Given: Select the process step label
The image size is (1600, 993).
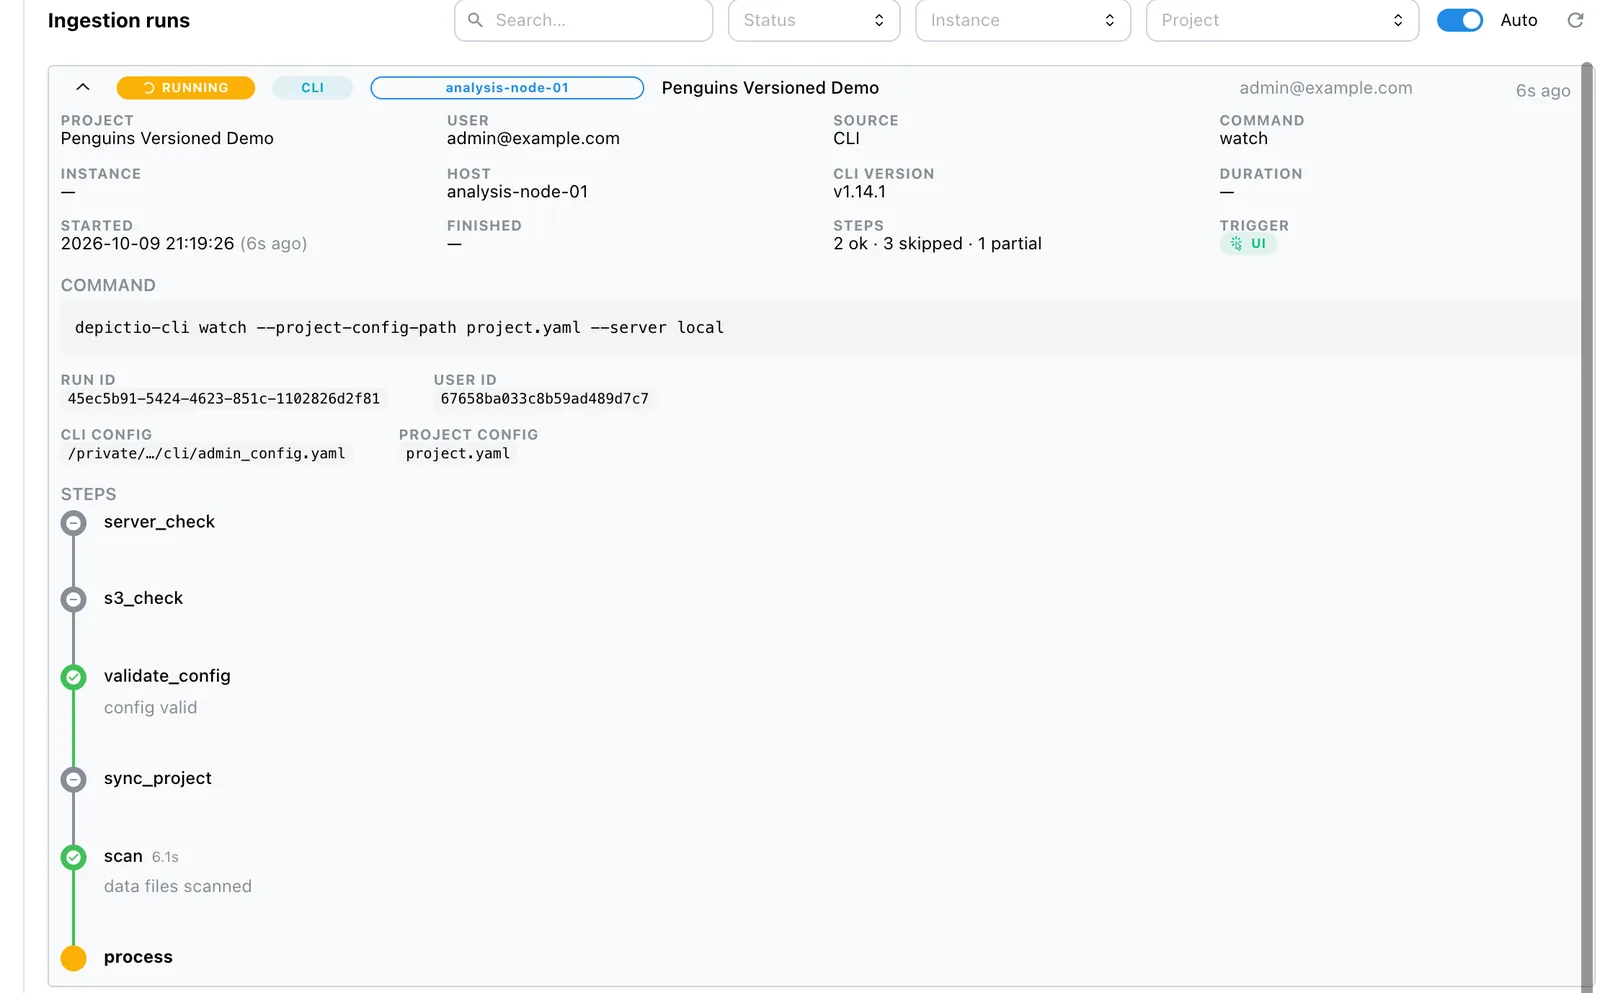Looking at the screenshot, I should [138, 957].
